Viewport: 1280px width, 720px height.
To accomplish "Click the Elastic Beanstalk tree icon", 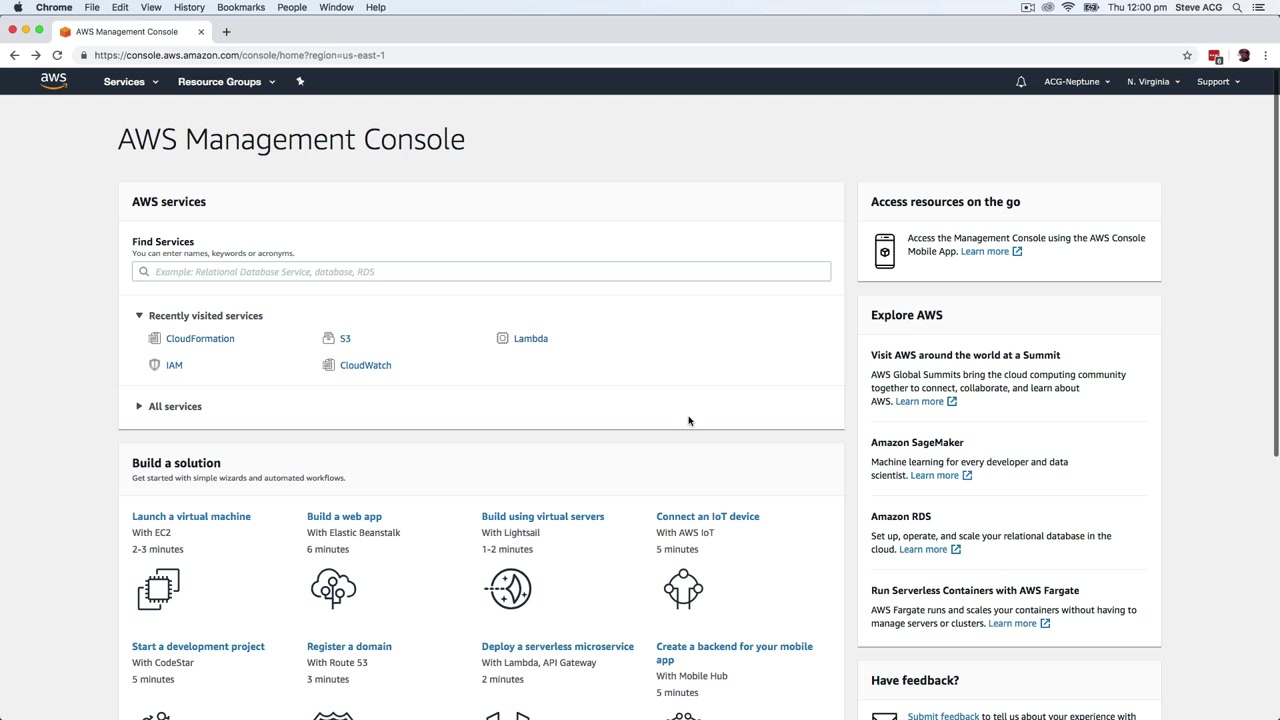I will (333, 589).
